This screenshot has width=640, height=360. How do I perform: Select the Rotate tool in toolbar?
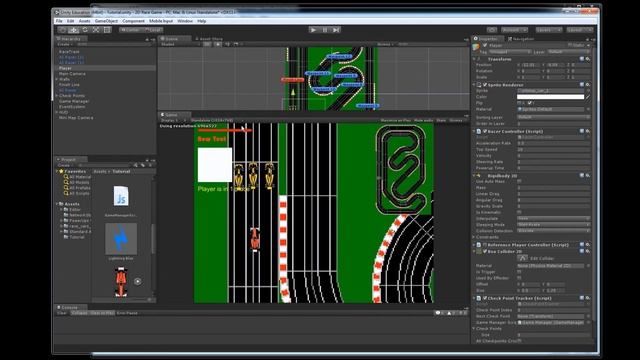pyautogui.click(x=85, y=30)
